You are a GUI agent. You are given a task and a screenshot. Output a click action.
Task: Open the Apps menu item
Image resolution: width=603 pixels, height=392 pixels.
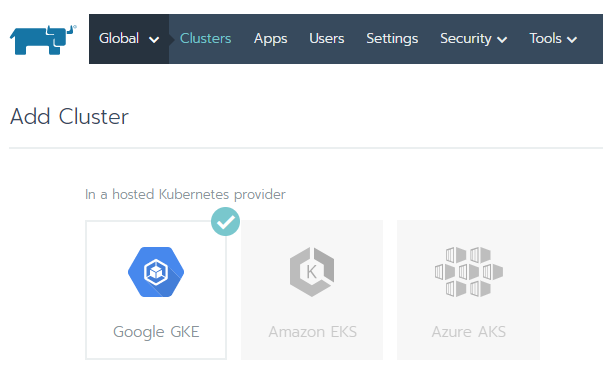(x=270, y=39)
